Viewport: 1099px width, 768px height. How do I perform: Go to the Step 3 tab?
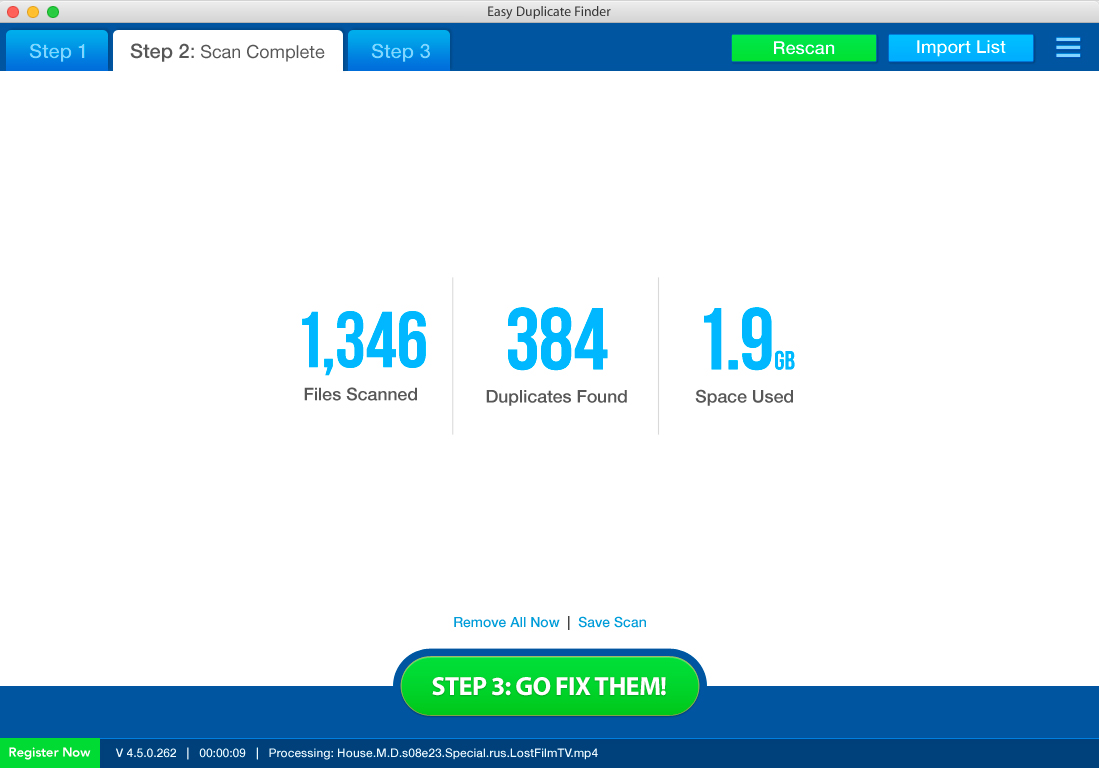click(x=400, y=52)
